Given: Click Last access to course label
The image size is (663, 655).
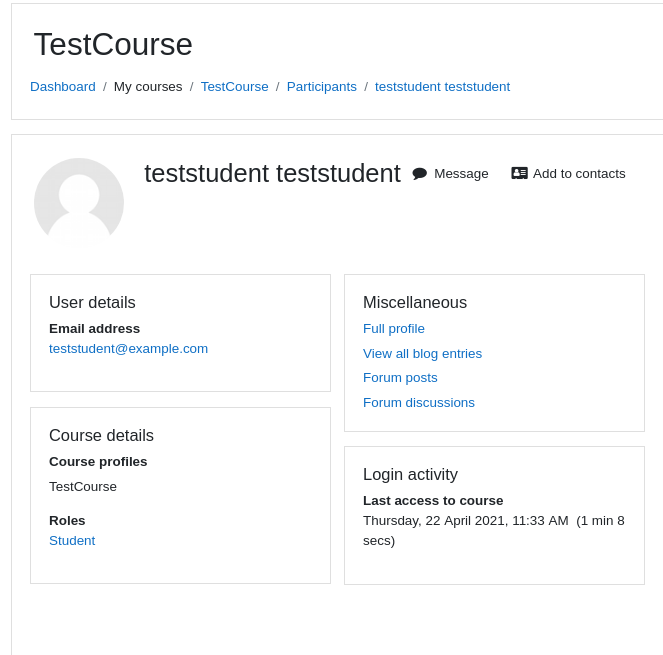Looking at the screenshot, I should click(433, 501).
